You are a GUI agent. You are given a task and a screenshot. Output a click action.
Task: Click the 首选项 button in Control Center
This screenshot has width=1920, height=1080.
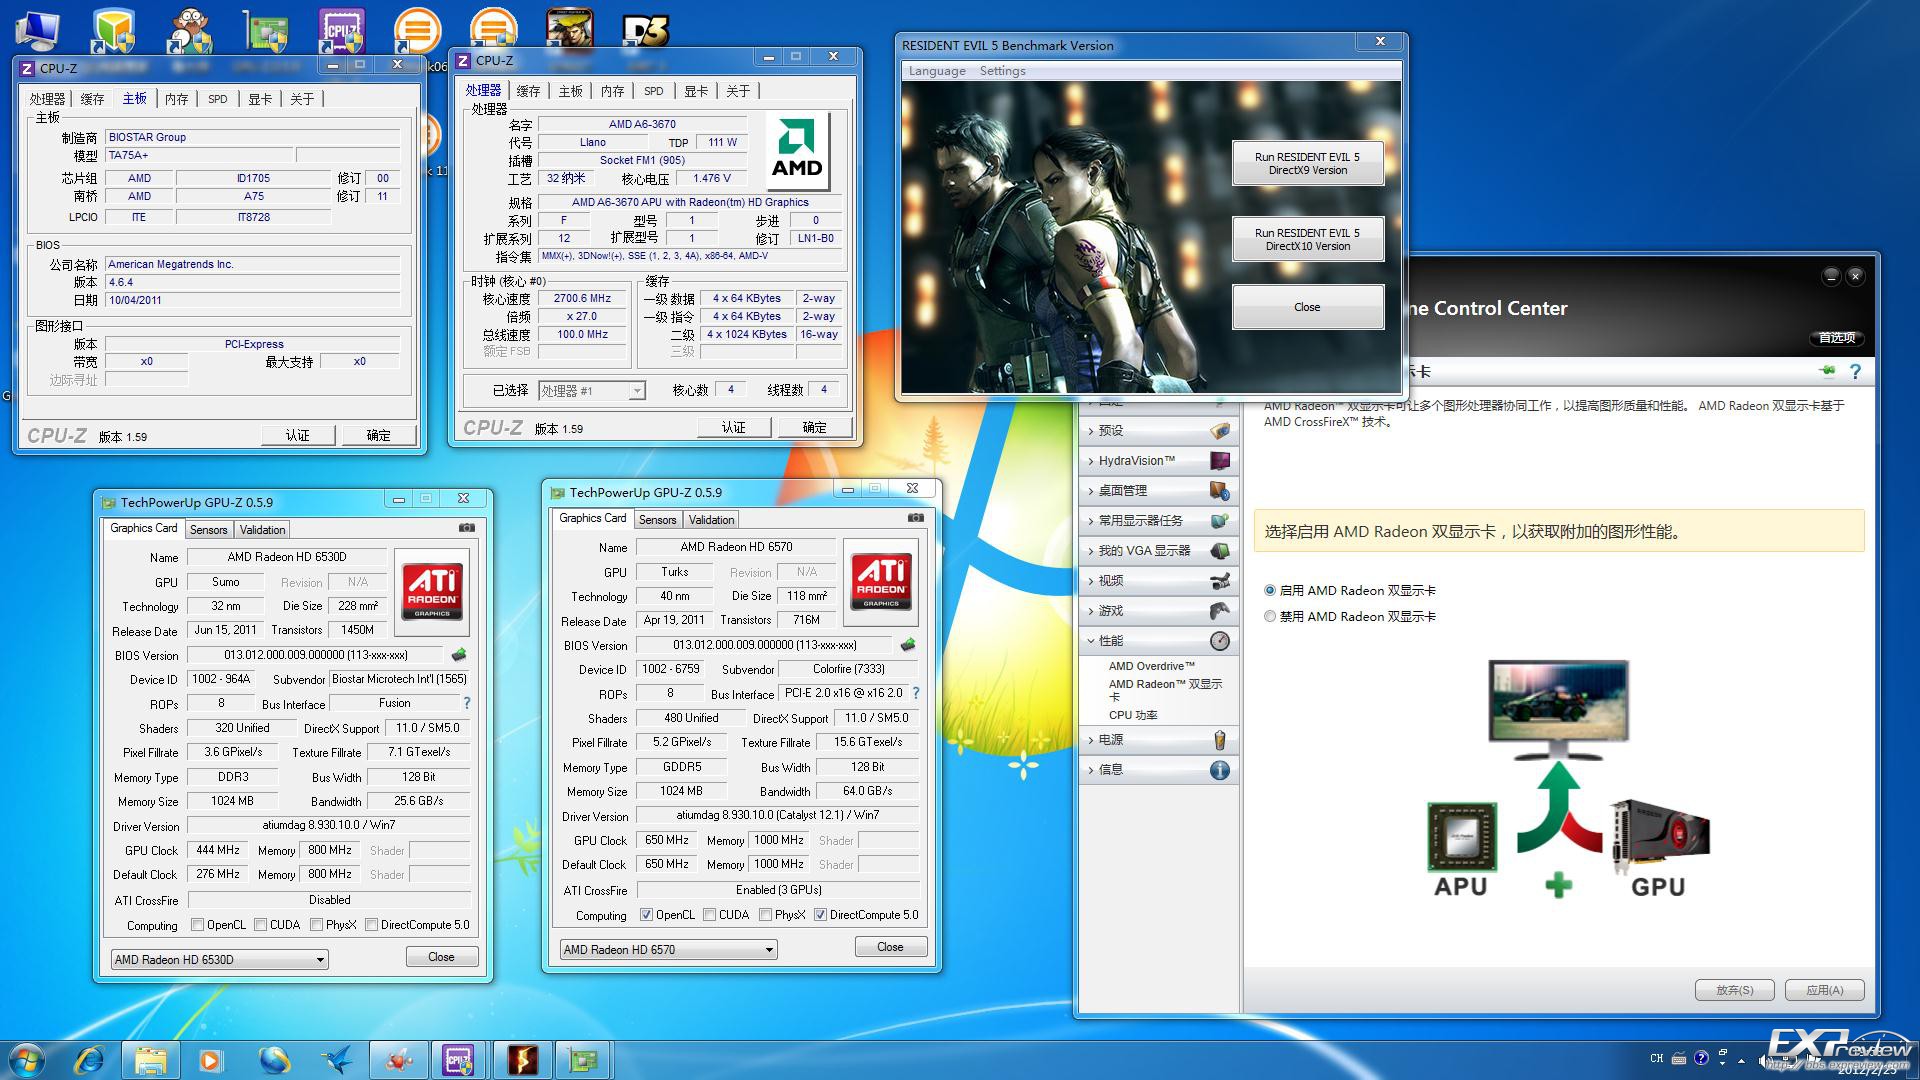tap(1837, 338)
